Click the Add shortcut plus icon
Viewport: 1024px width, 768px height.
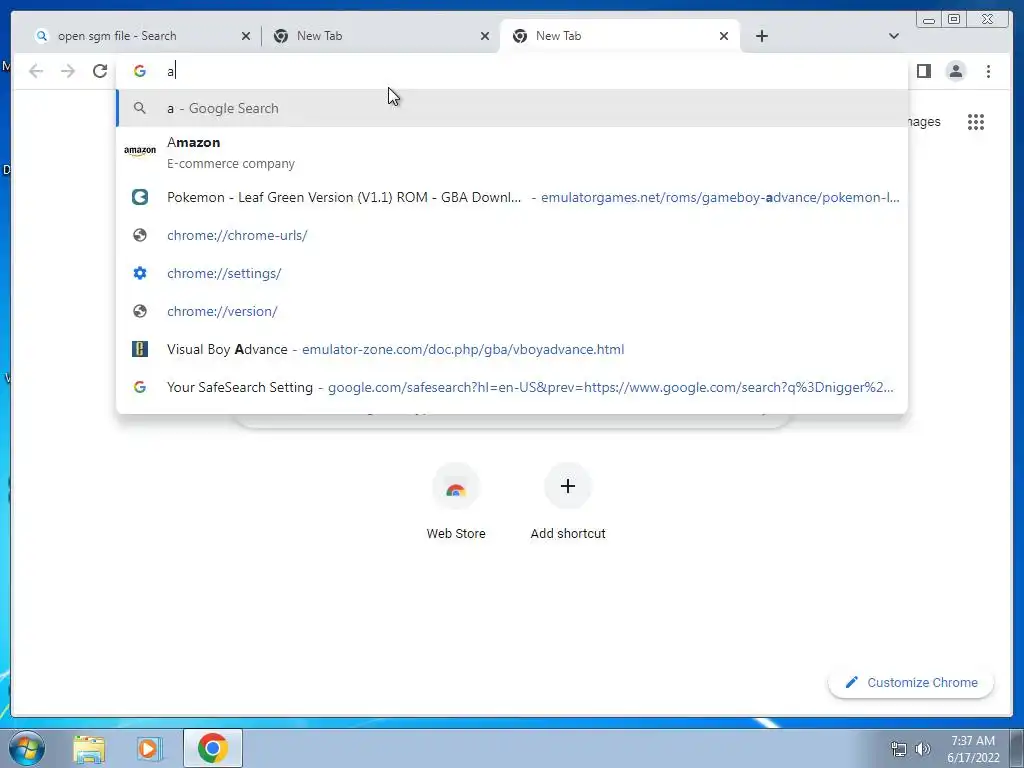(x=568, y=486)
